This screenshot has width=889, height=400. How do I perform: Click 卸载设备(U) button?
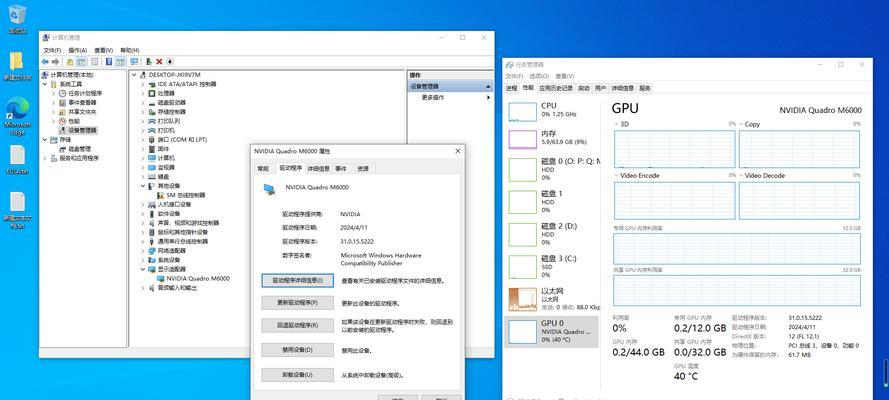(298, 375)
